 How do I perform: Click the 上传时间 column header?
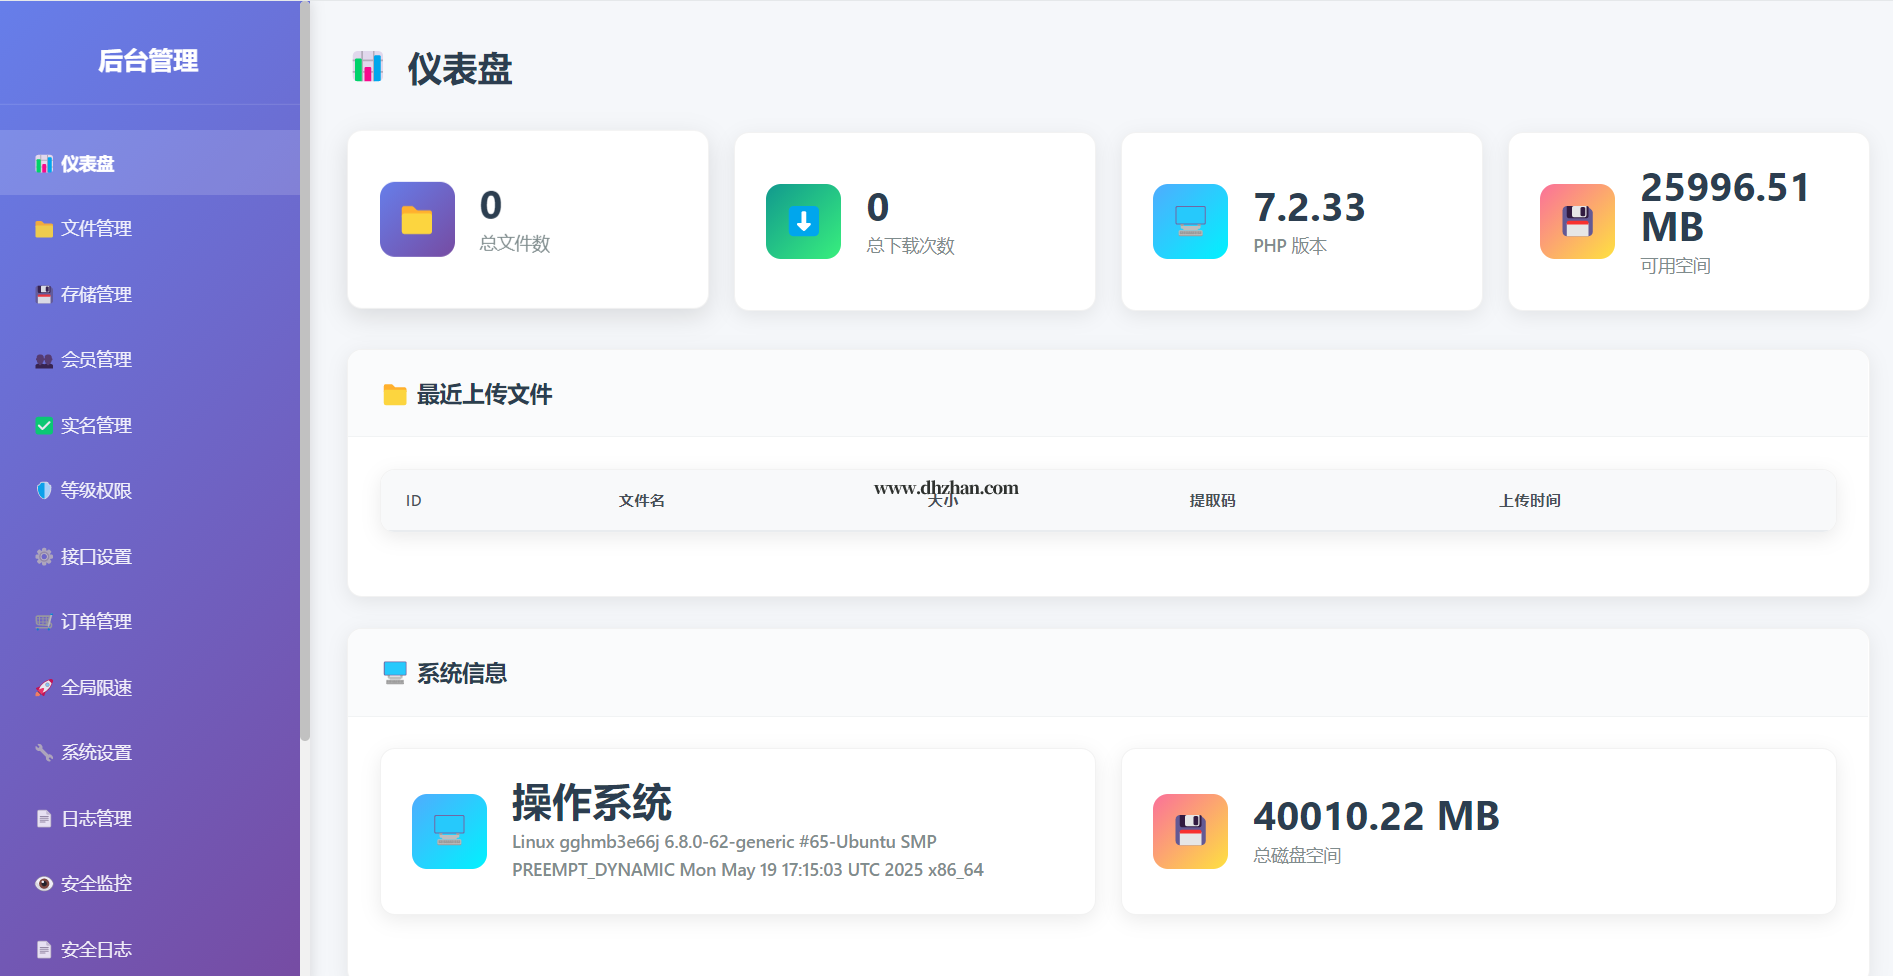tap(1529, 501)
